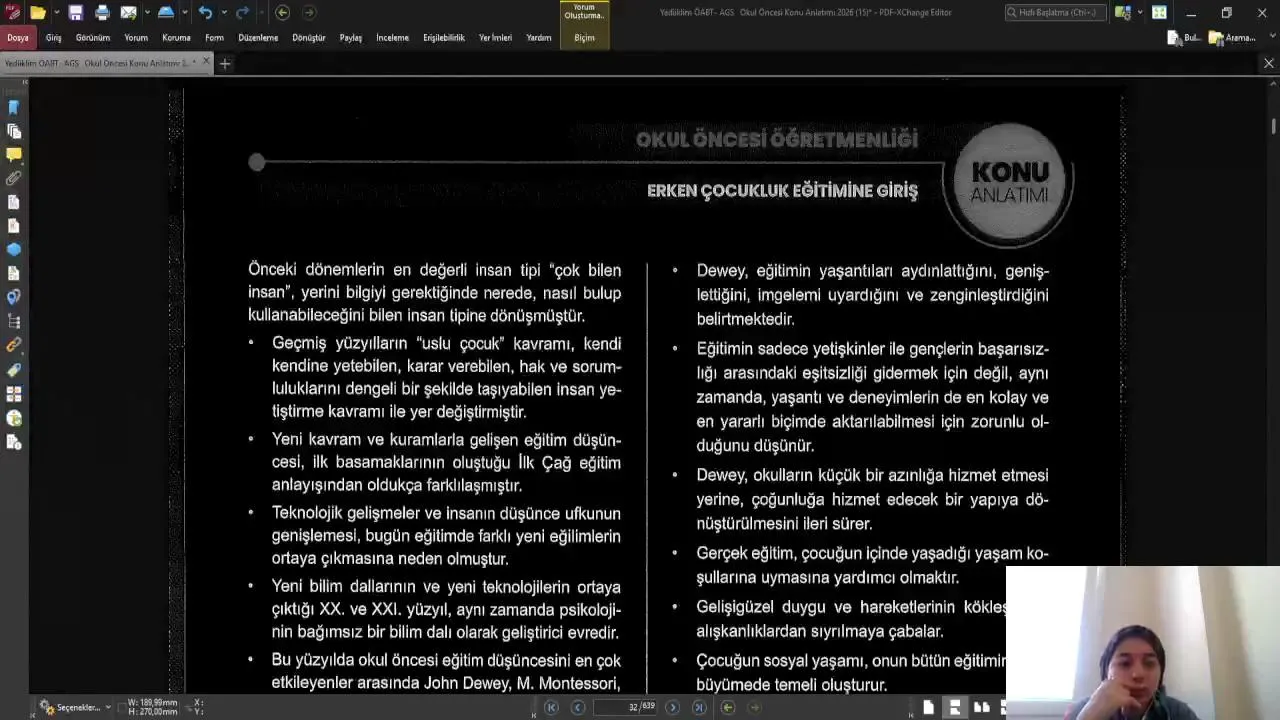The image size is (1280, 720).
Task: Open the Comments sidebar panel icon
Action: tap(14, 155)
